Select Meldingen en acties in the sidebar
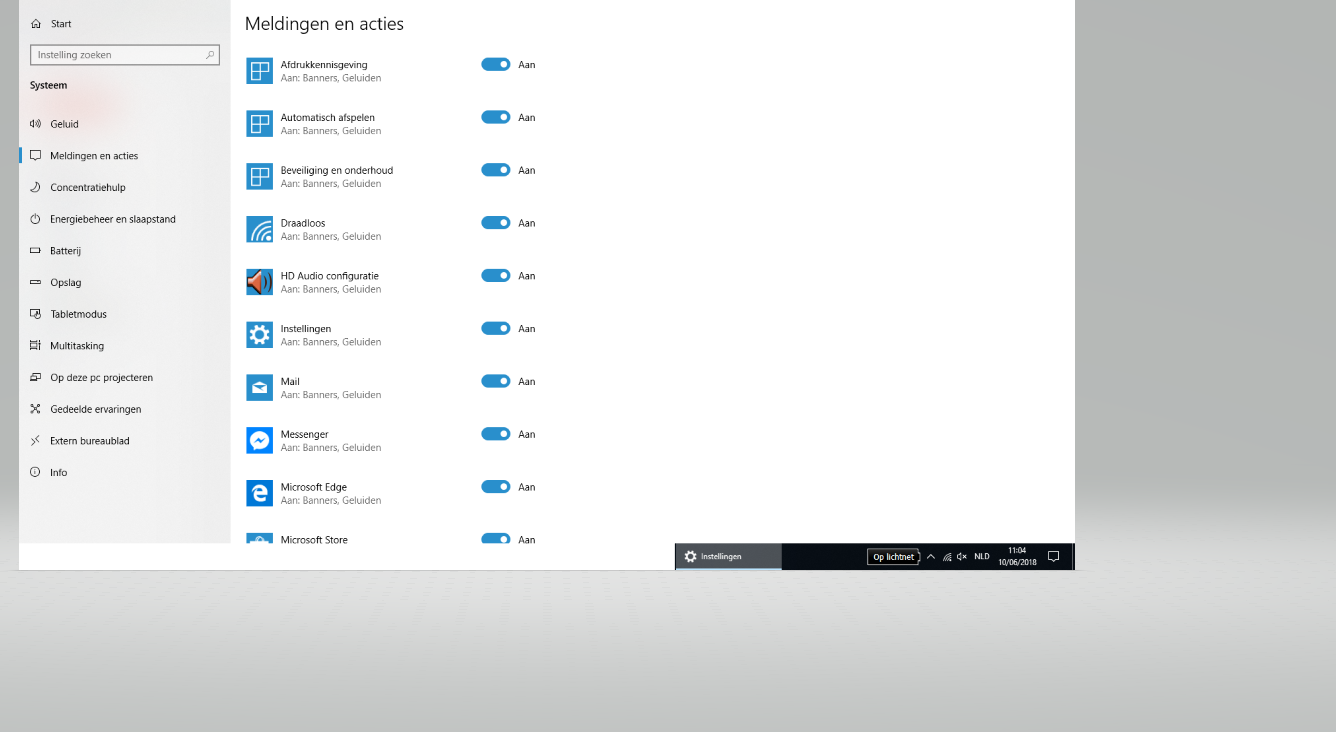This screenshot has width=1336, height=732. (124, 156)
